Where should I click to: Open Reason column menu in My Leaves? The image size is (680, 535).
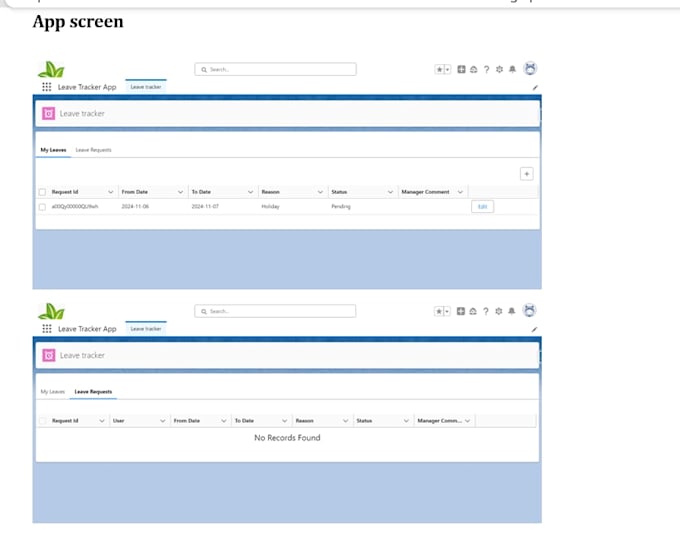320,192
